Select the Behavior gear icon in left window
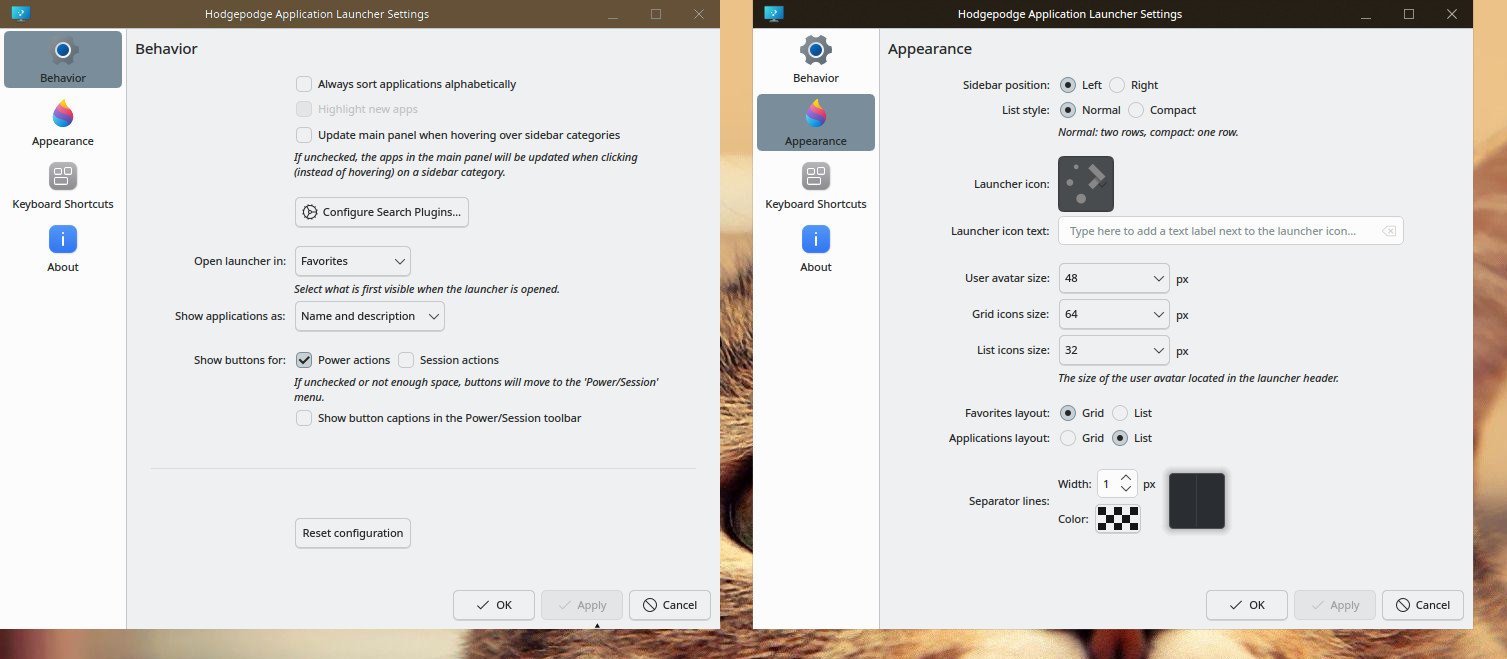 point(63,50)
